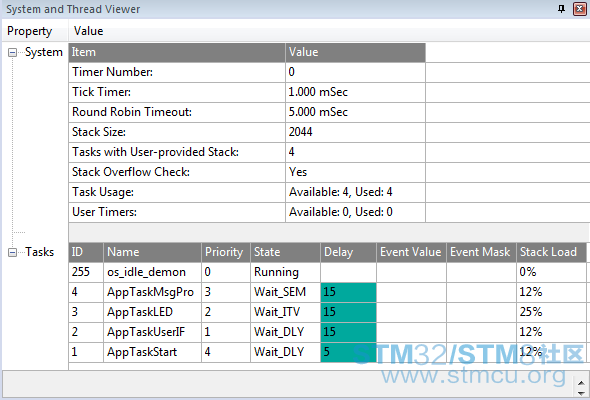This screenshot has width=590, height=400.
Task: Click the Stack Load column header
Action: click(x=551, y=252)
